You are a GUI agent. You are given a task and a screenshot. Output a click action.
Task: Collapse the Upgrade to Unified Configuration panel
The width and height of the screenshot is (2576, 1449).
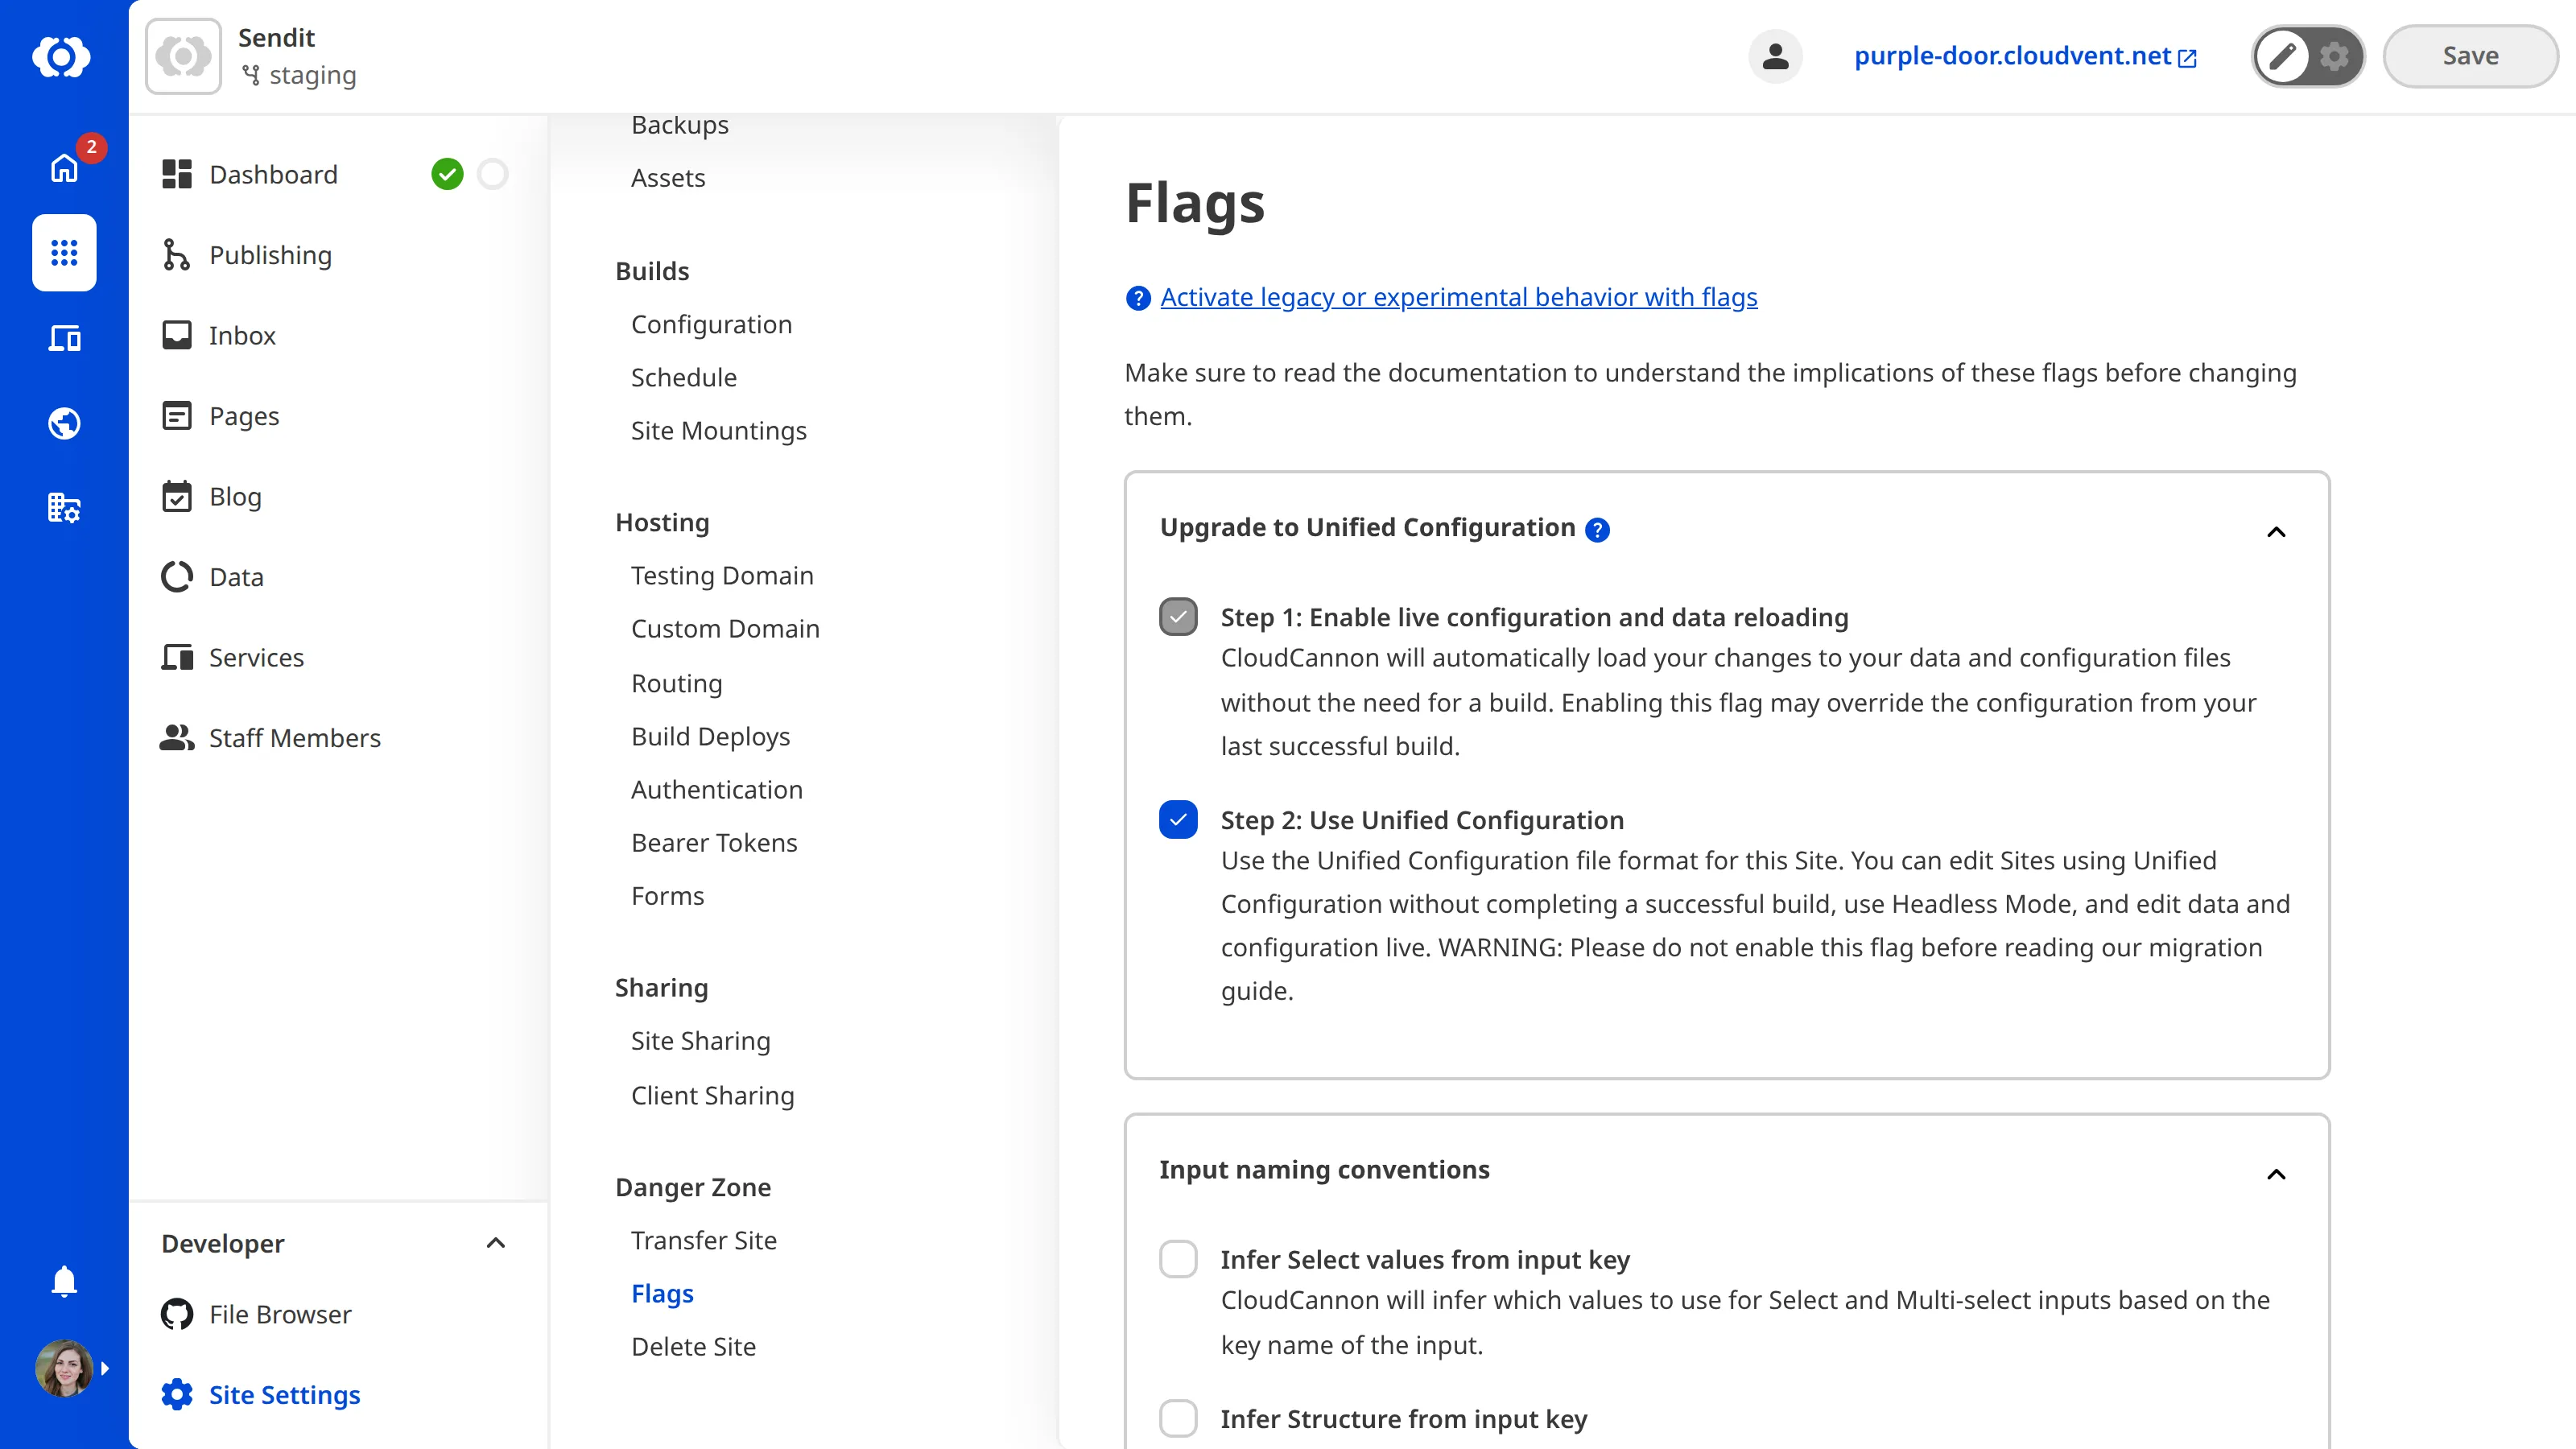(2276, 531)
